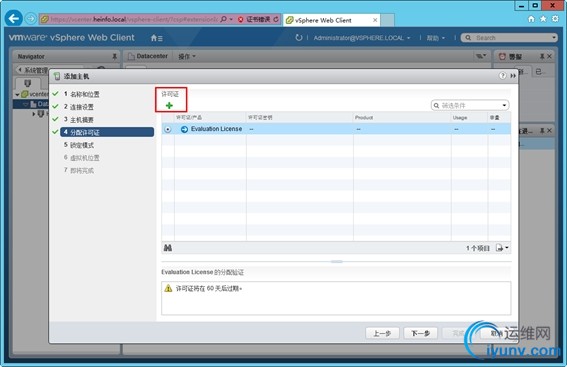Click the browser forward arrow button
Screen dimensions: 567x367
pyautogui.click(x=31, y=19)
